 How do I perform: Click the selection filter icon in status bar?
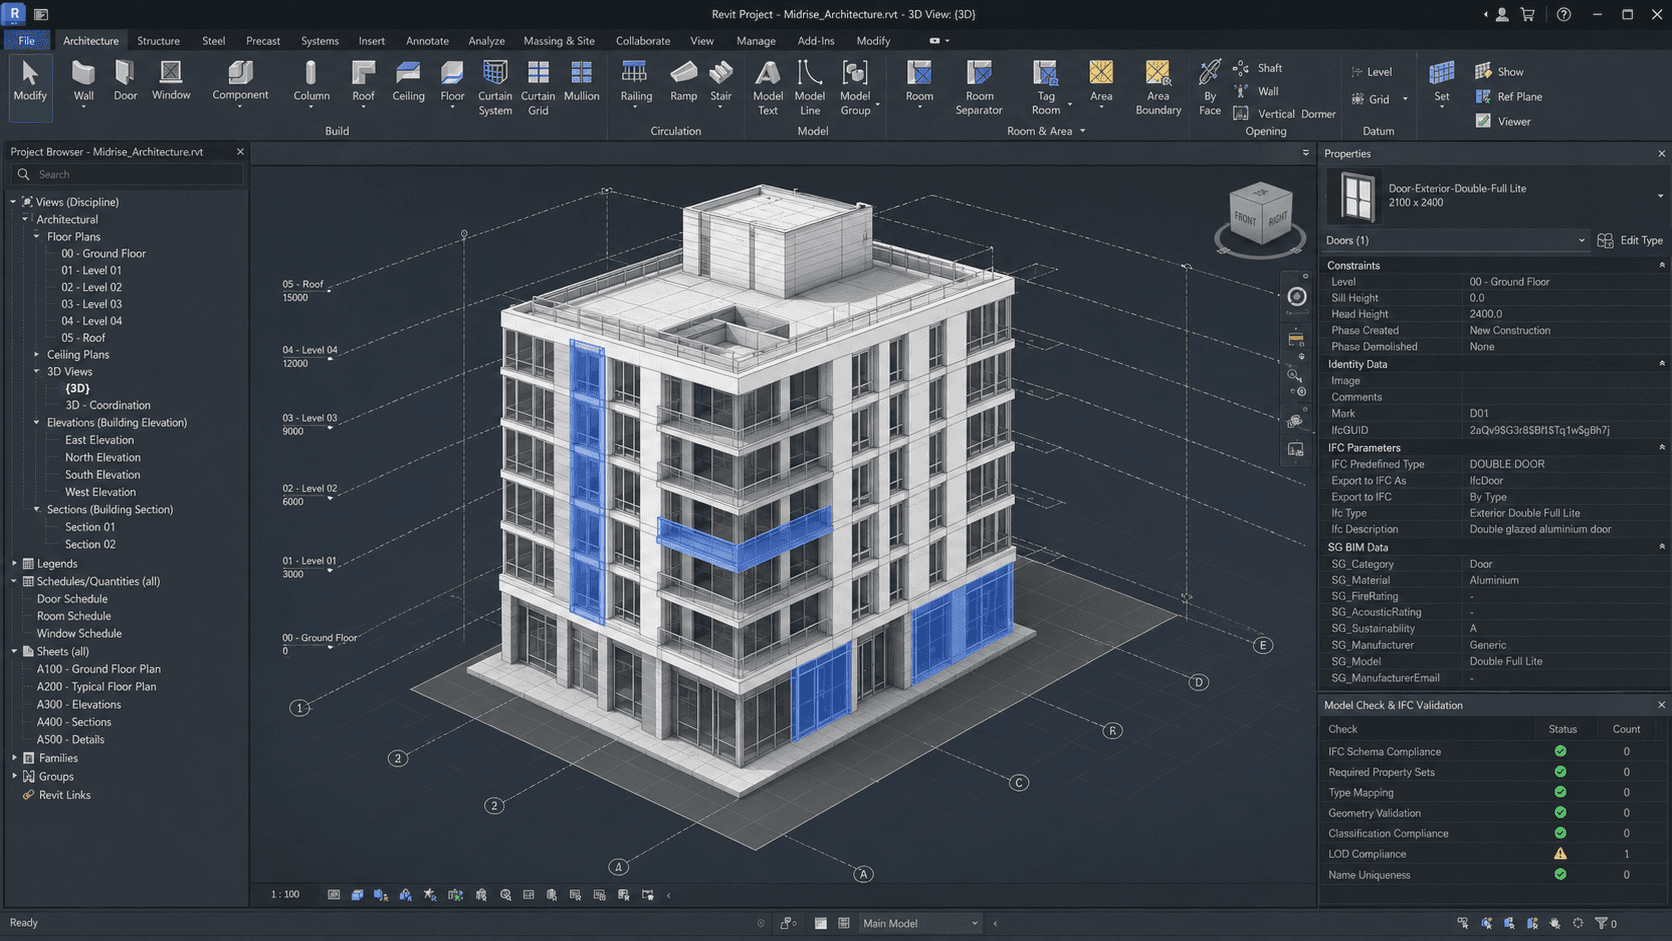[1601, 923]
